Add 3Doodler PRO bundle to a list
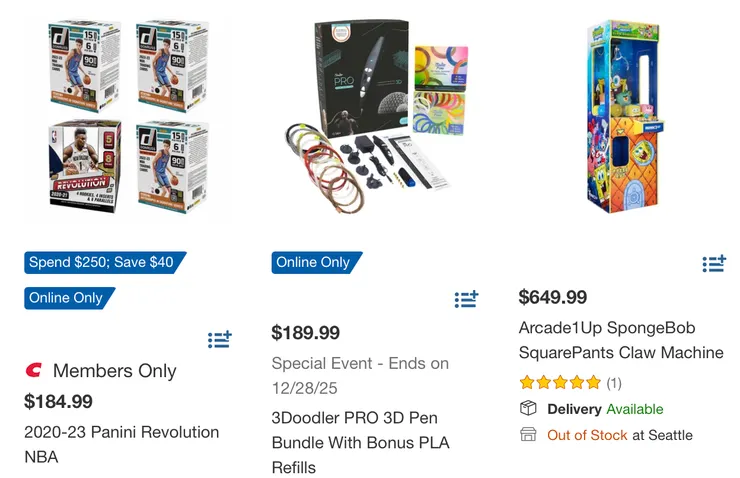This screenshot has width=740, height=478. (466, 299)
